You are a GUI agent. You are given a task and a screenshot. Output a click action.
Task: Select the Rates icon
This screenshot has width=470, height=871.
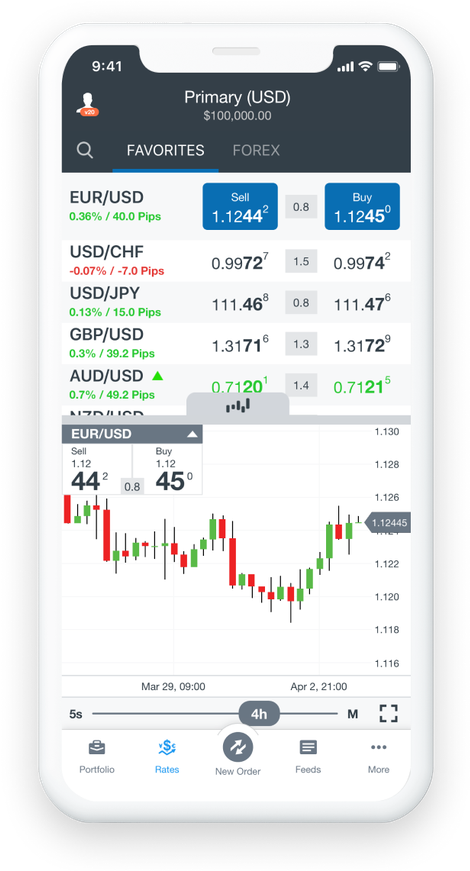[167, 748]
